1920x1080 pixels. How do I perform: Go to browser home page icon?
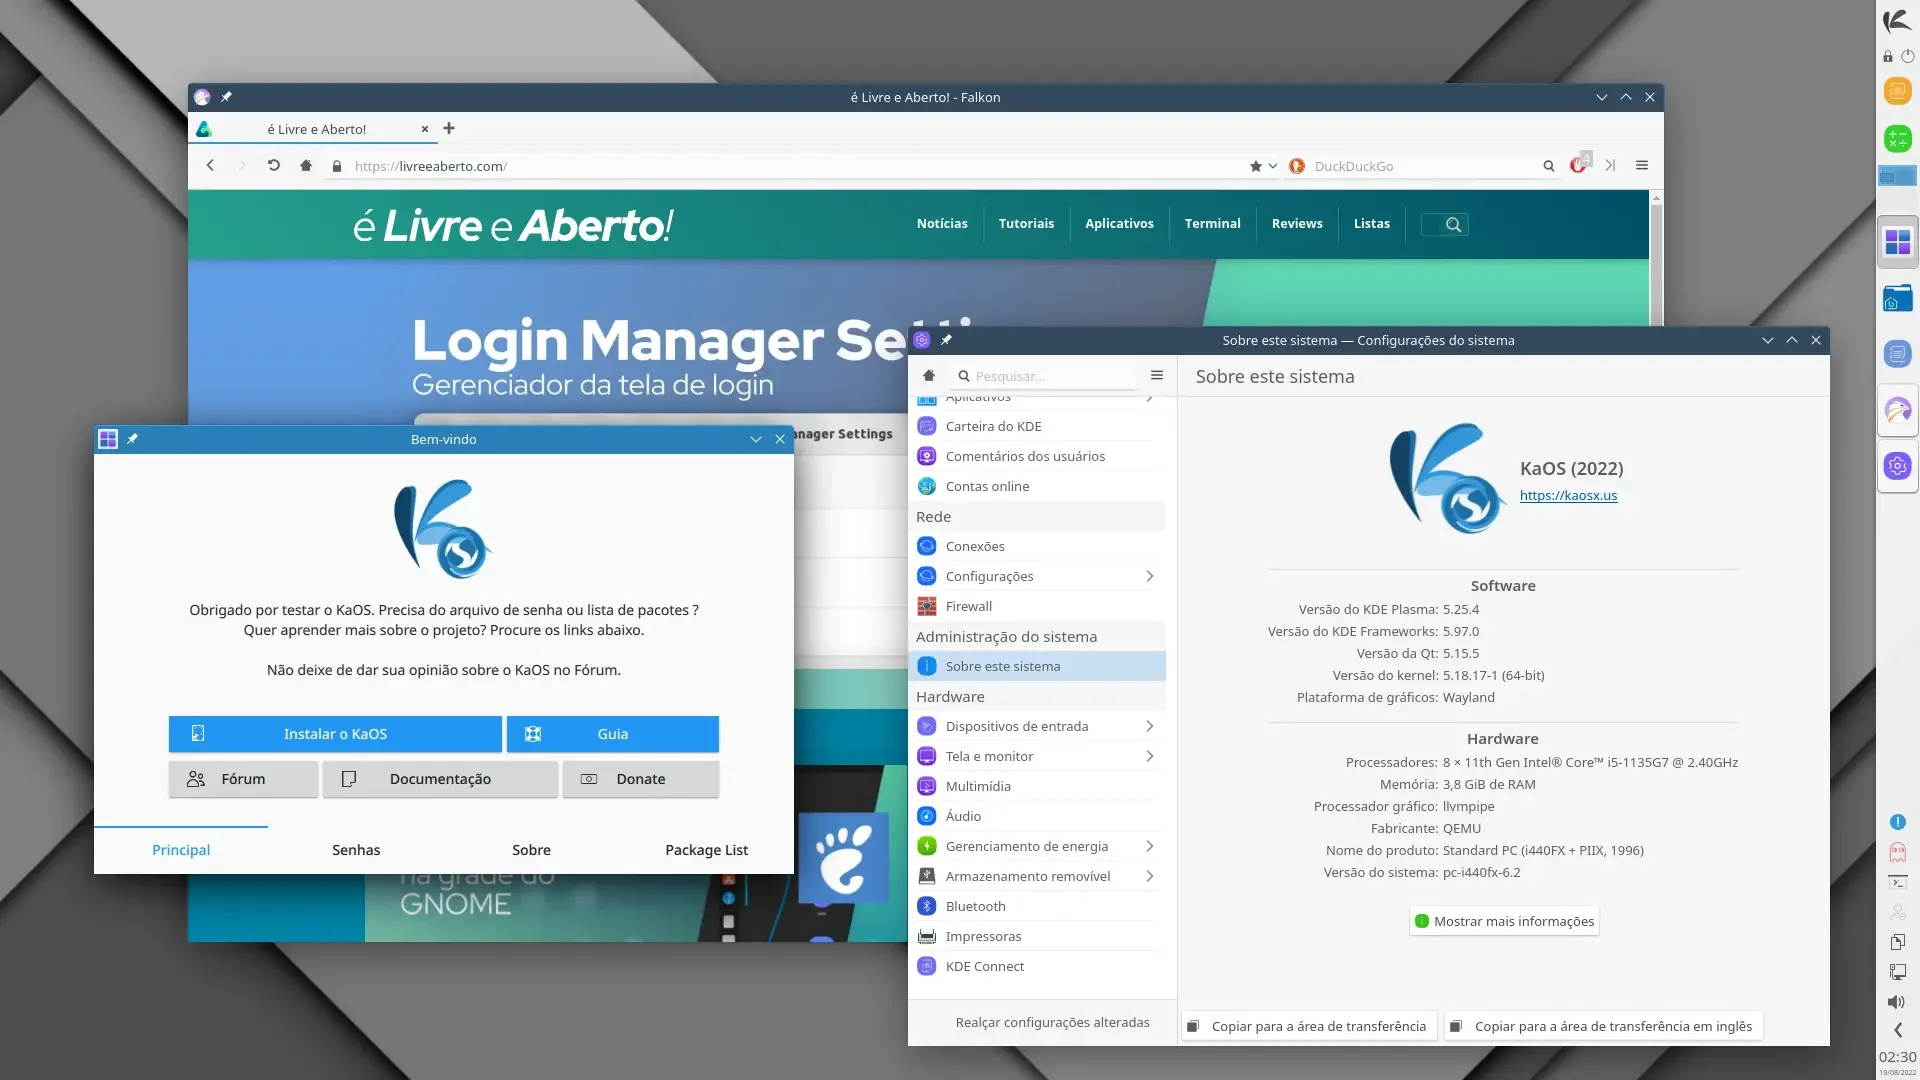306,166
